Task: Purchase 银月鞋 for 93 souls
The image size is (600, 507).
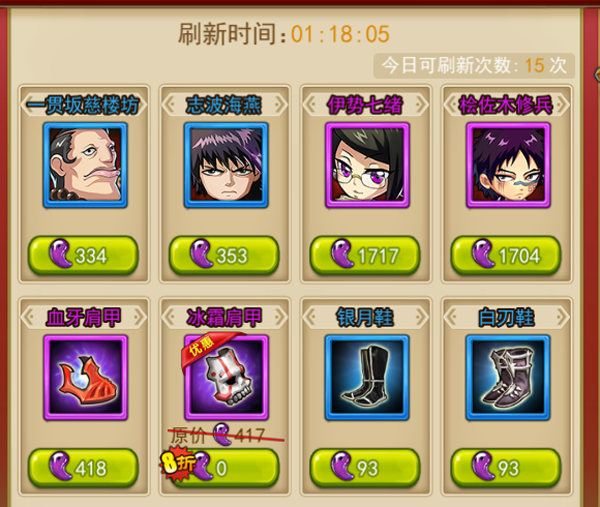Action: [x=365, y=468]
